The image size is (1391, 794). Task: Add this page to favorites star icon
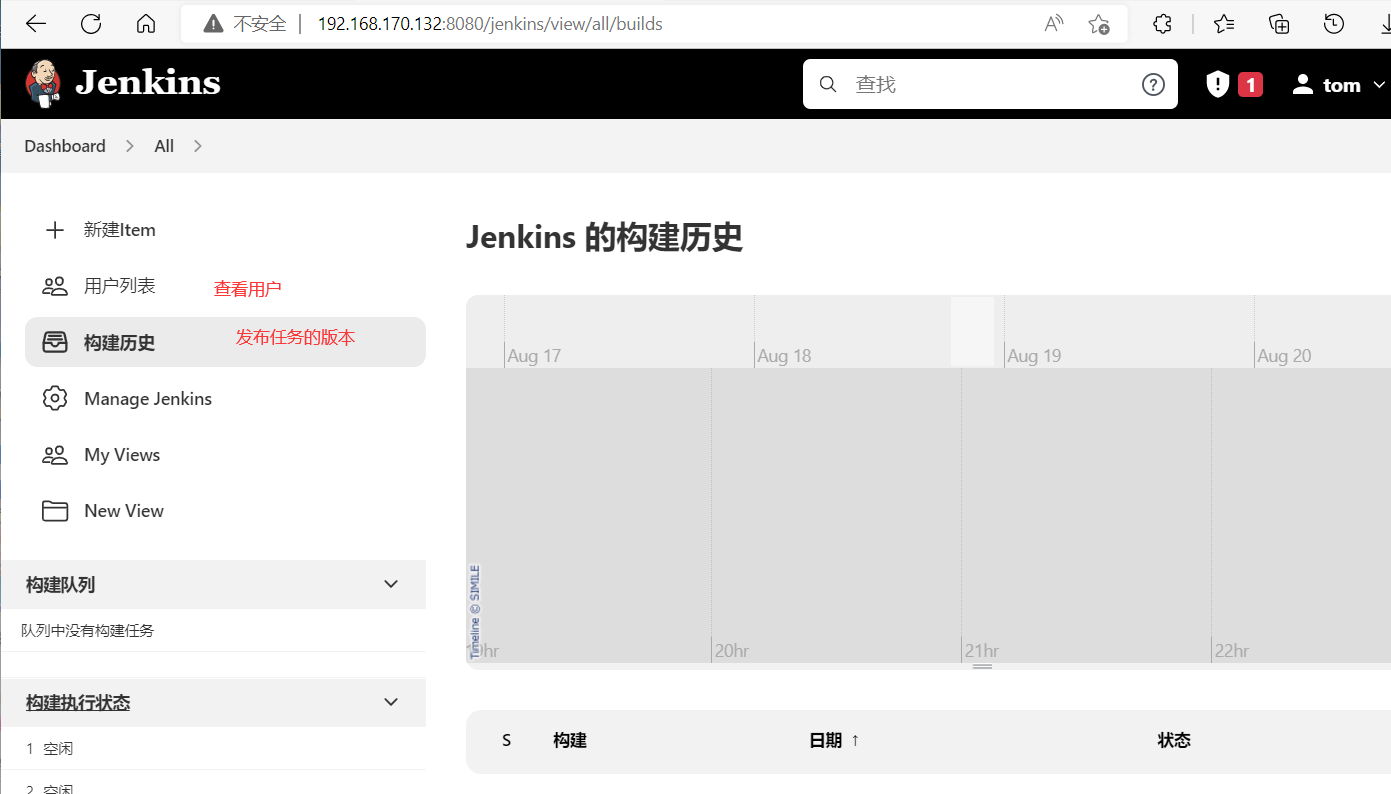click(1099, 24)
